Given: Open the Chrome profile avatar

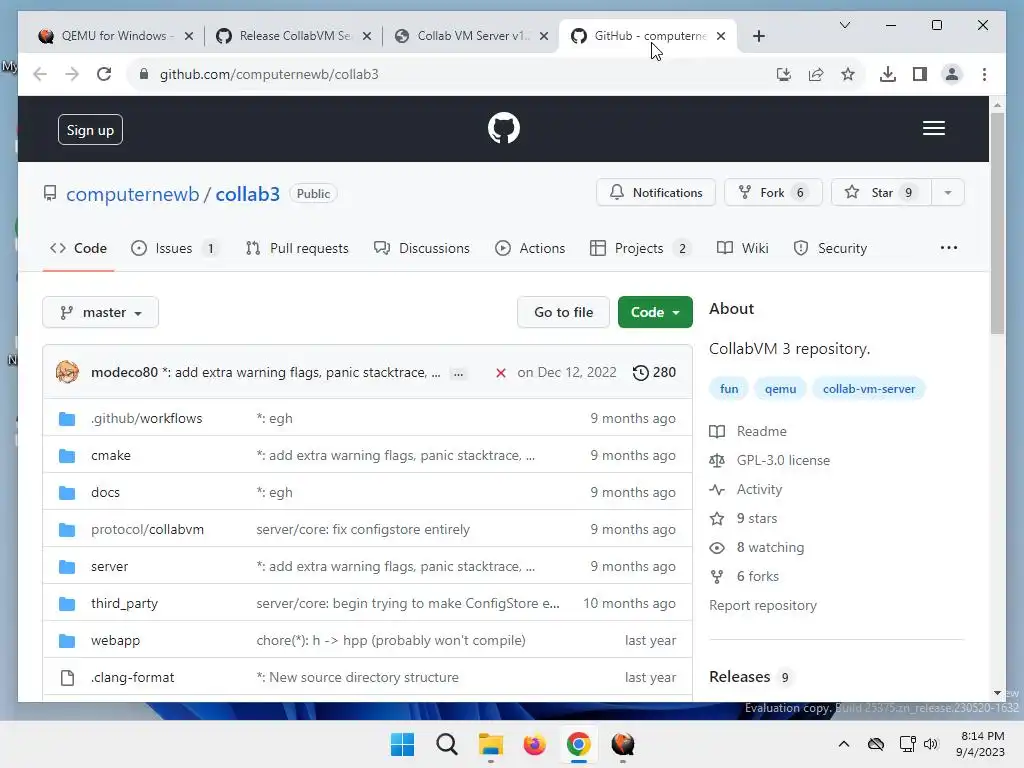Looking at the screenshot, I should click(952, 74).
